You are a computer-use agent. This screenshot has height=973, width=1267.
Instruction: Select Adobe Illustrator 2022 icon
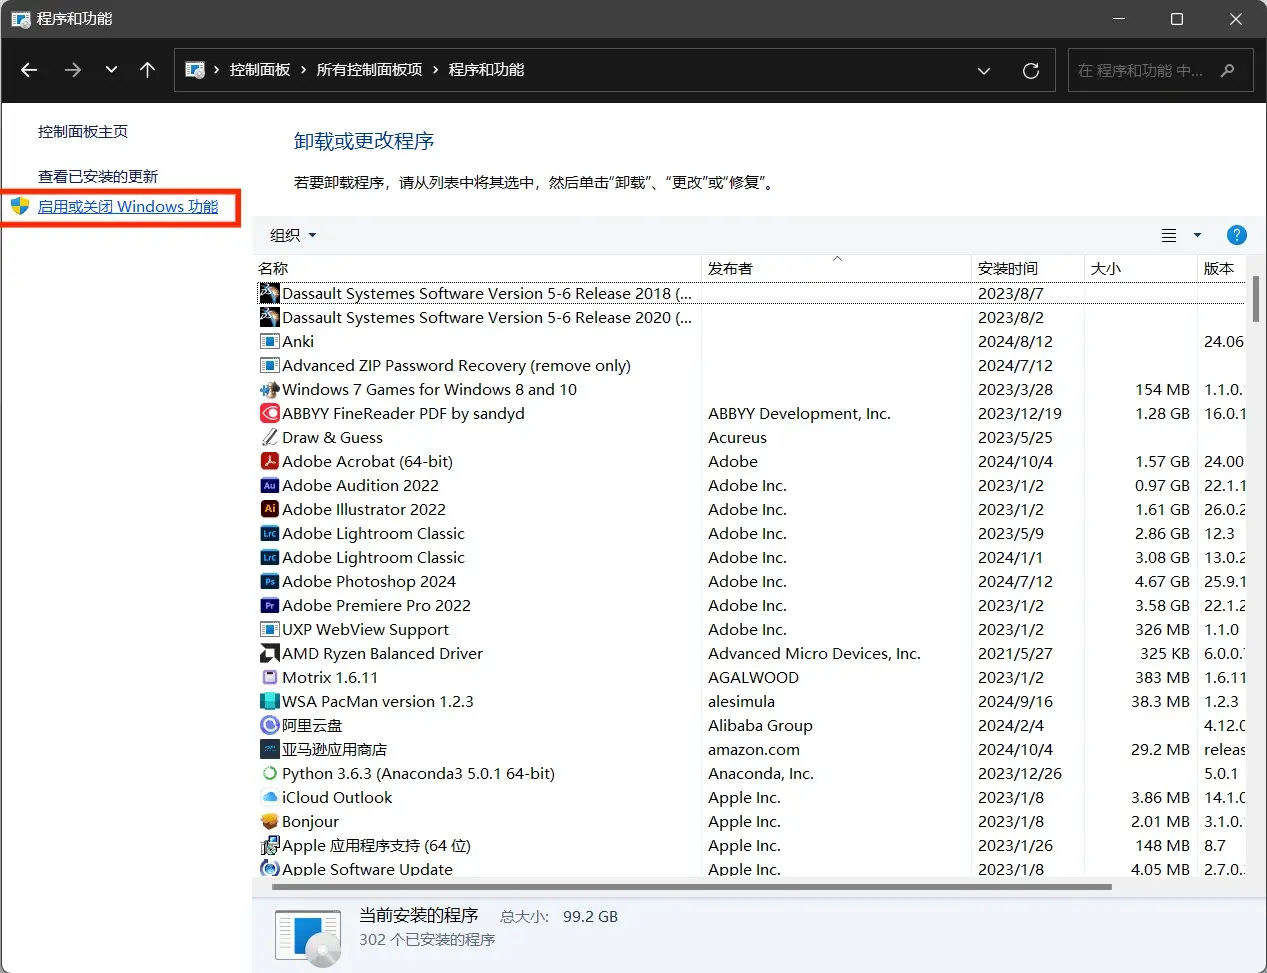click(x=269, y=509)
